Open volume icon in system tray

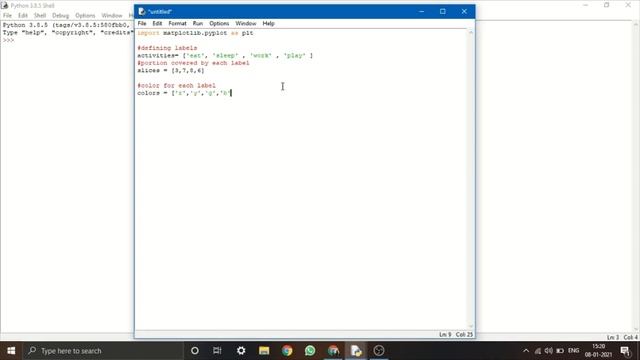pos(549,351)
